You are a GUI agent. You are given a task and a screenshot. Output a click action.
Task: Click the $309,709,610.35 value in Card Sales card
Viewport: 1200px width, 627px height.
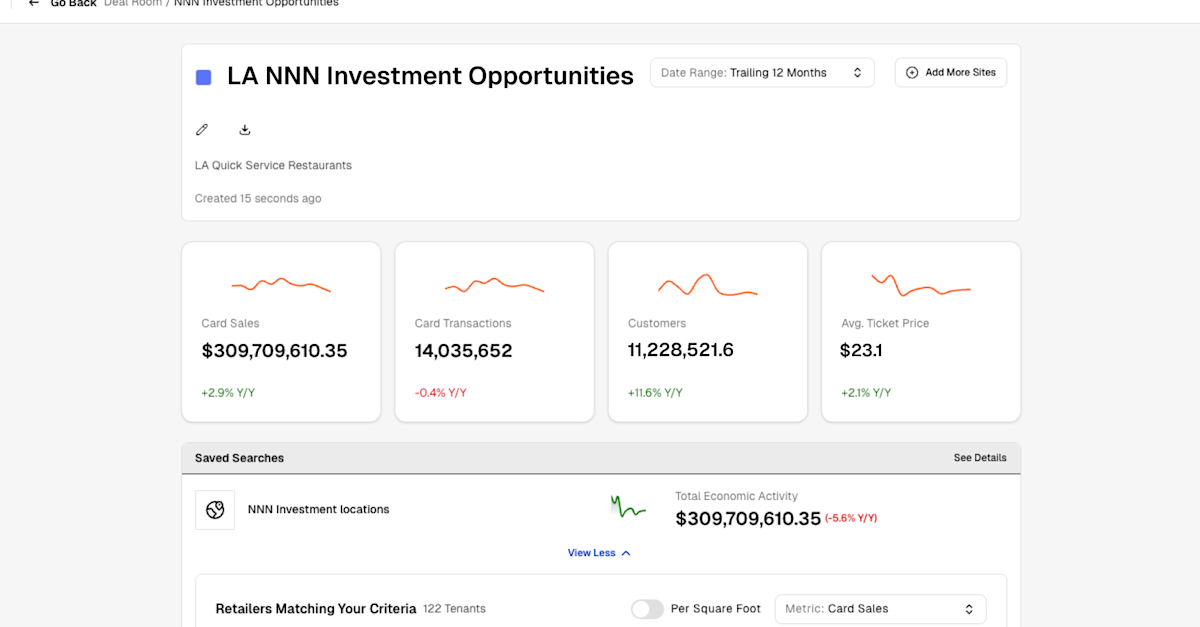pos(274,351)
